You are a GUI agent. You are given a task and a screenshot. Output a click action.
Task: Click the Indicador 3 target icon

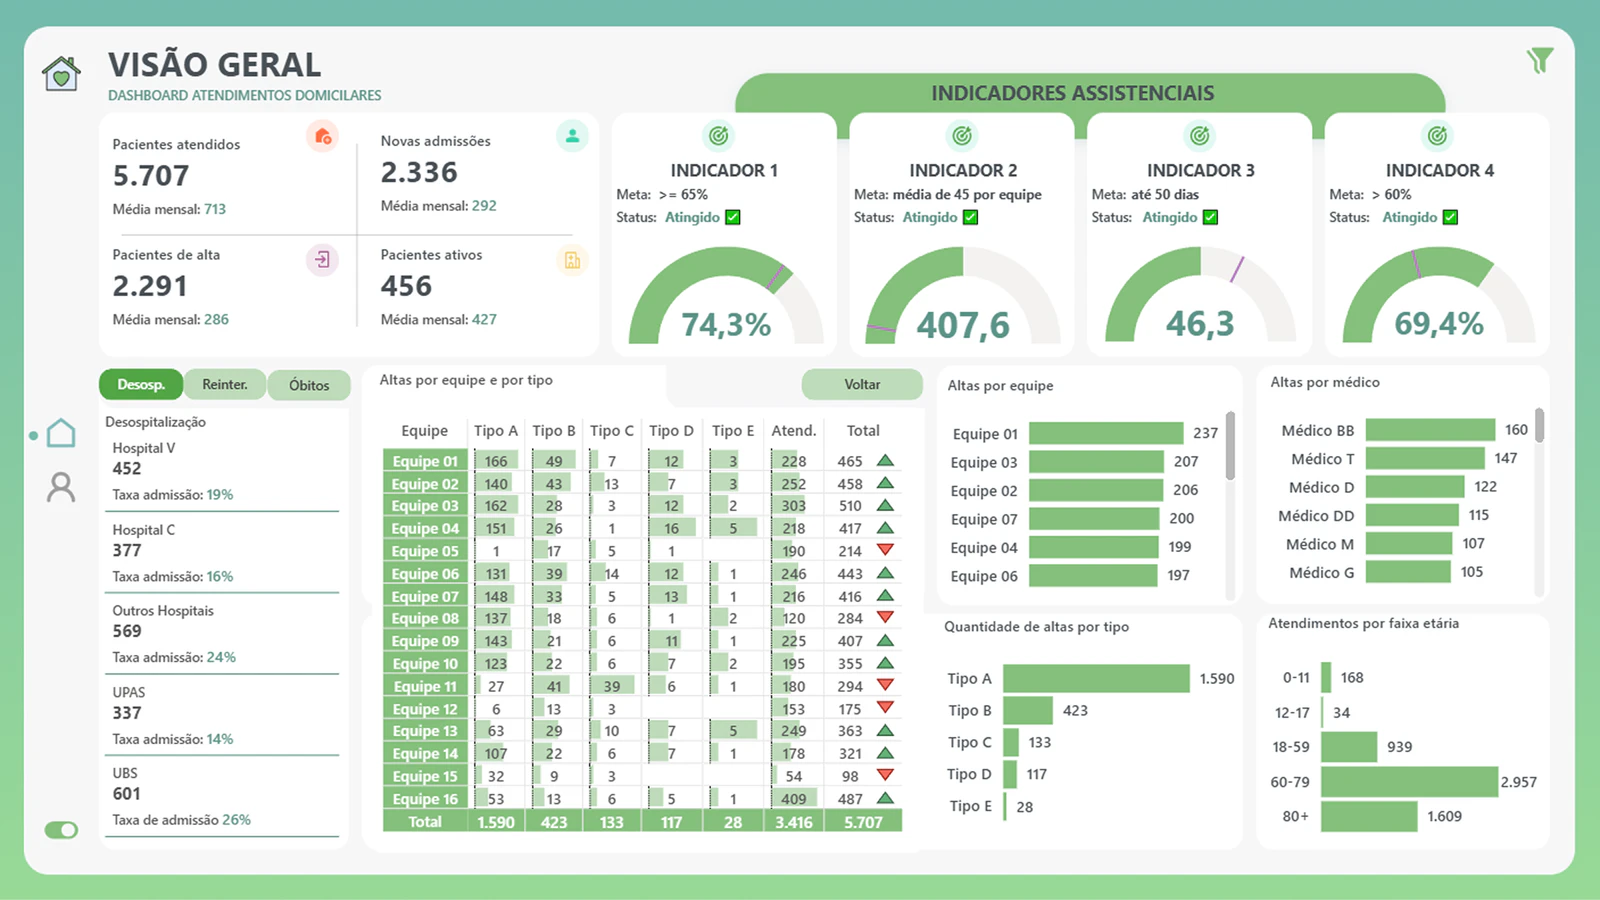1199,135
